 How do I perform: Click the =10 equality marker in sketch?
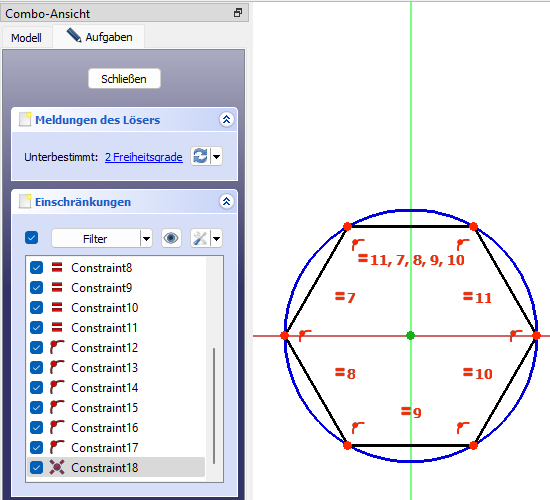[478, 373]
